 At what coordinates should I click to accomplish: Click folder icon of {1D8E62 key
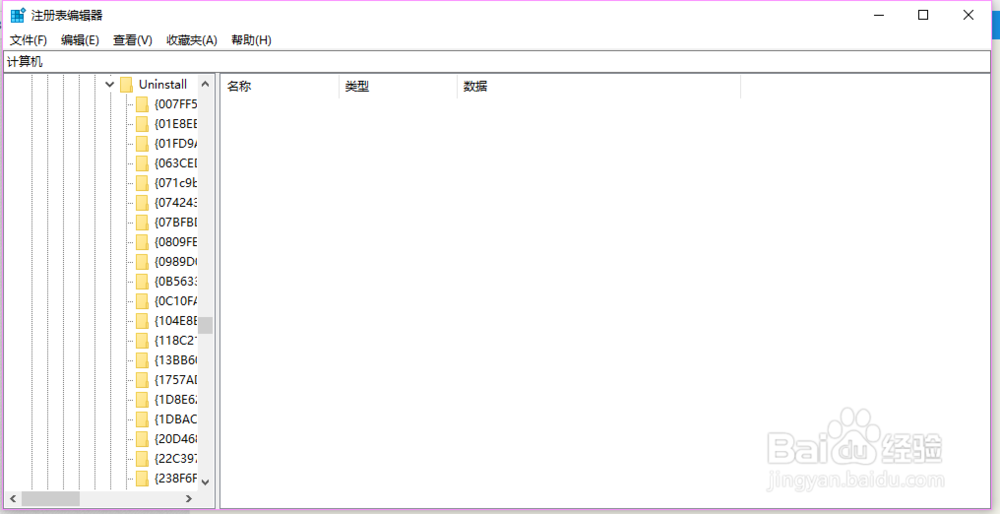[142, 400]
